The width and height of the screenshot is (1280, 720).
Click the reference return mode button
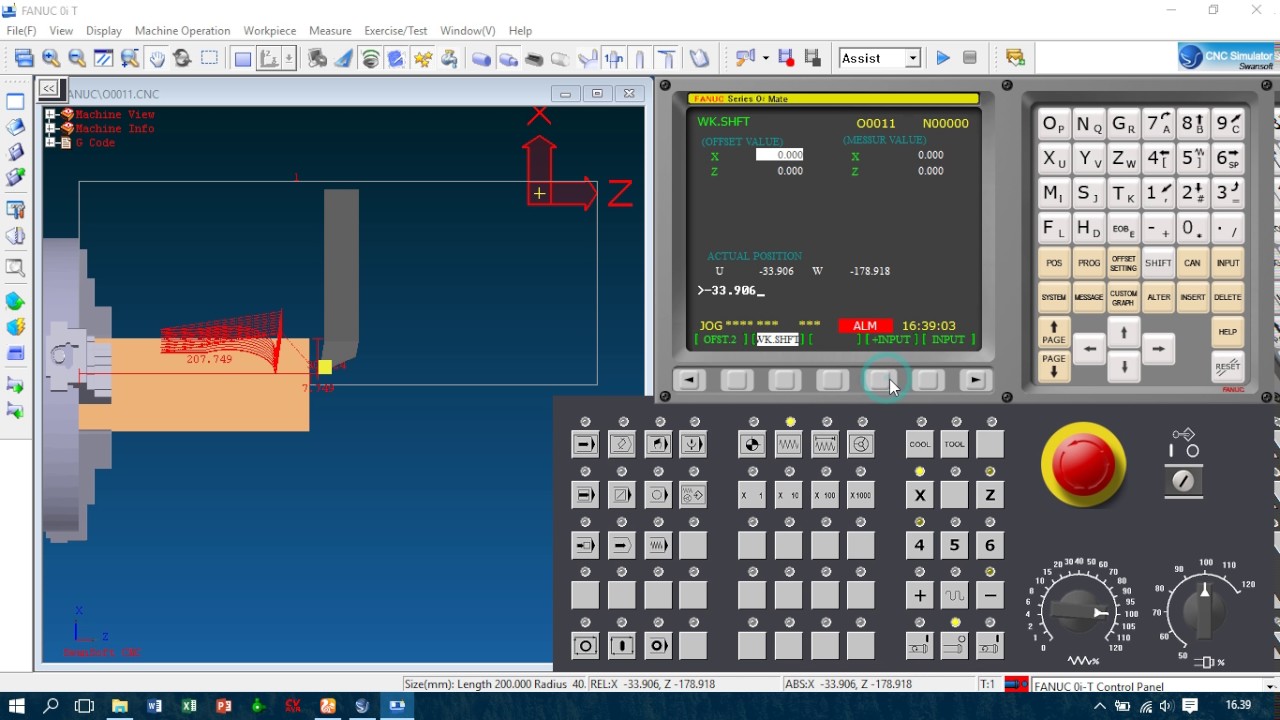click(752, 444)
